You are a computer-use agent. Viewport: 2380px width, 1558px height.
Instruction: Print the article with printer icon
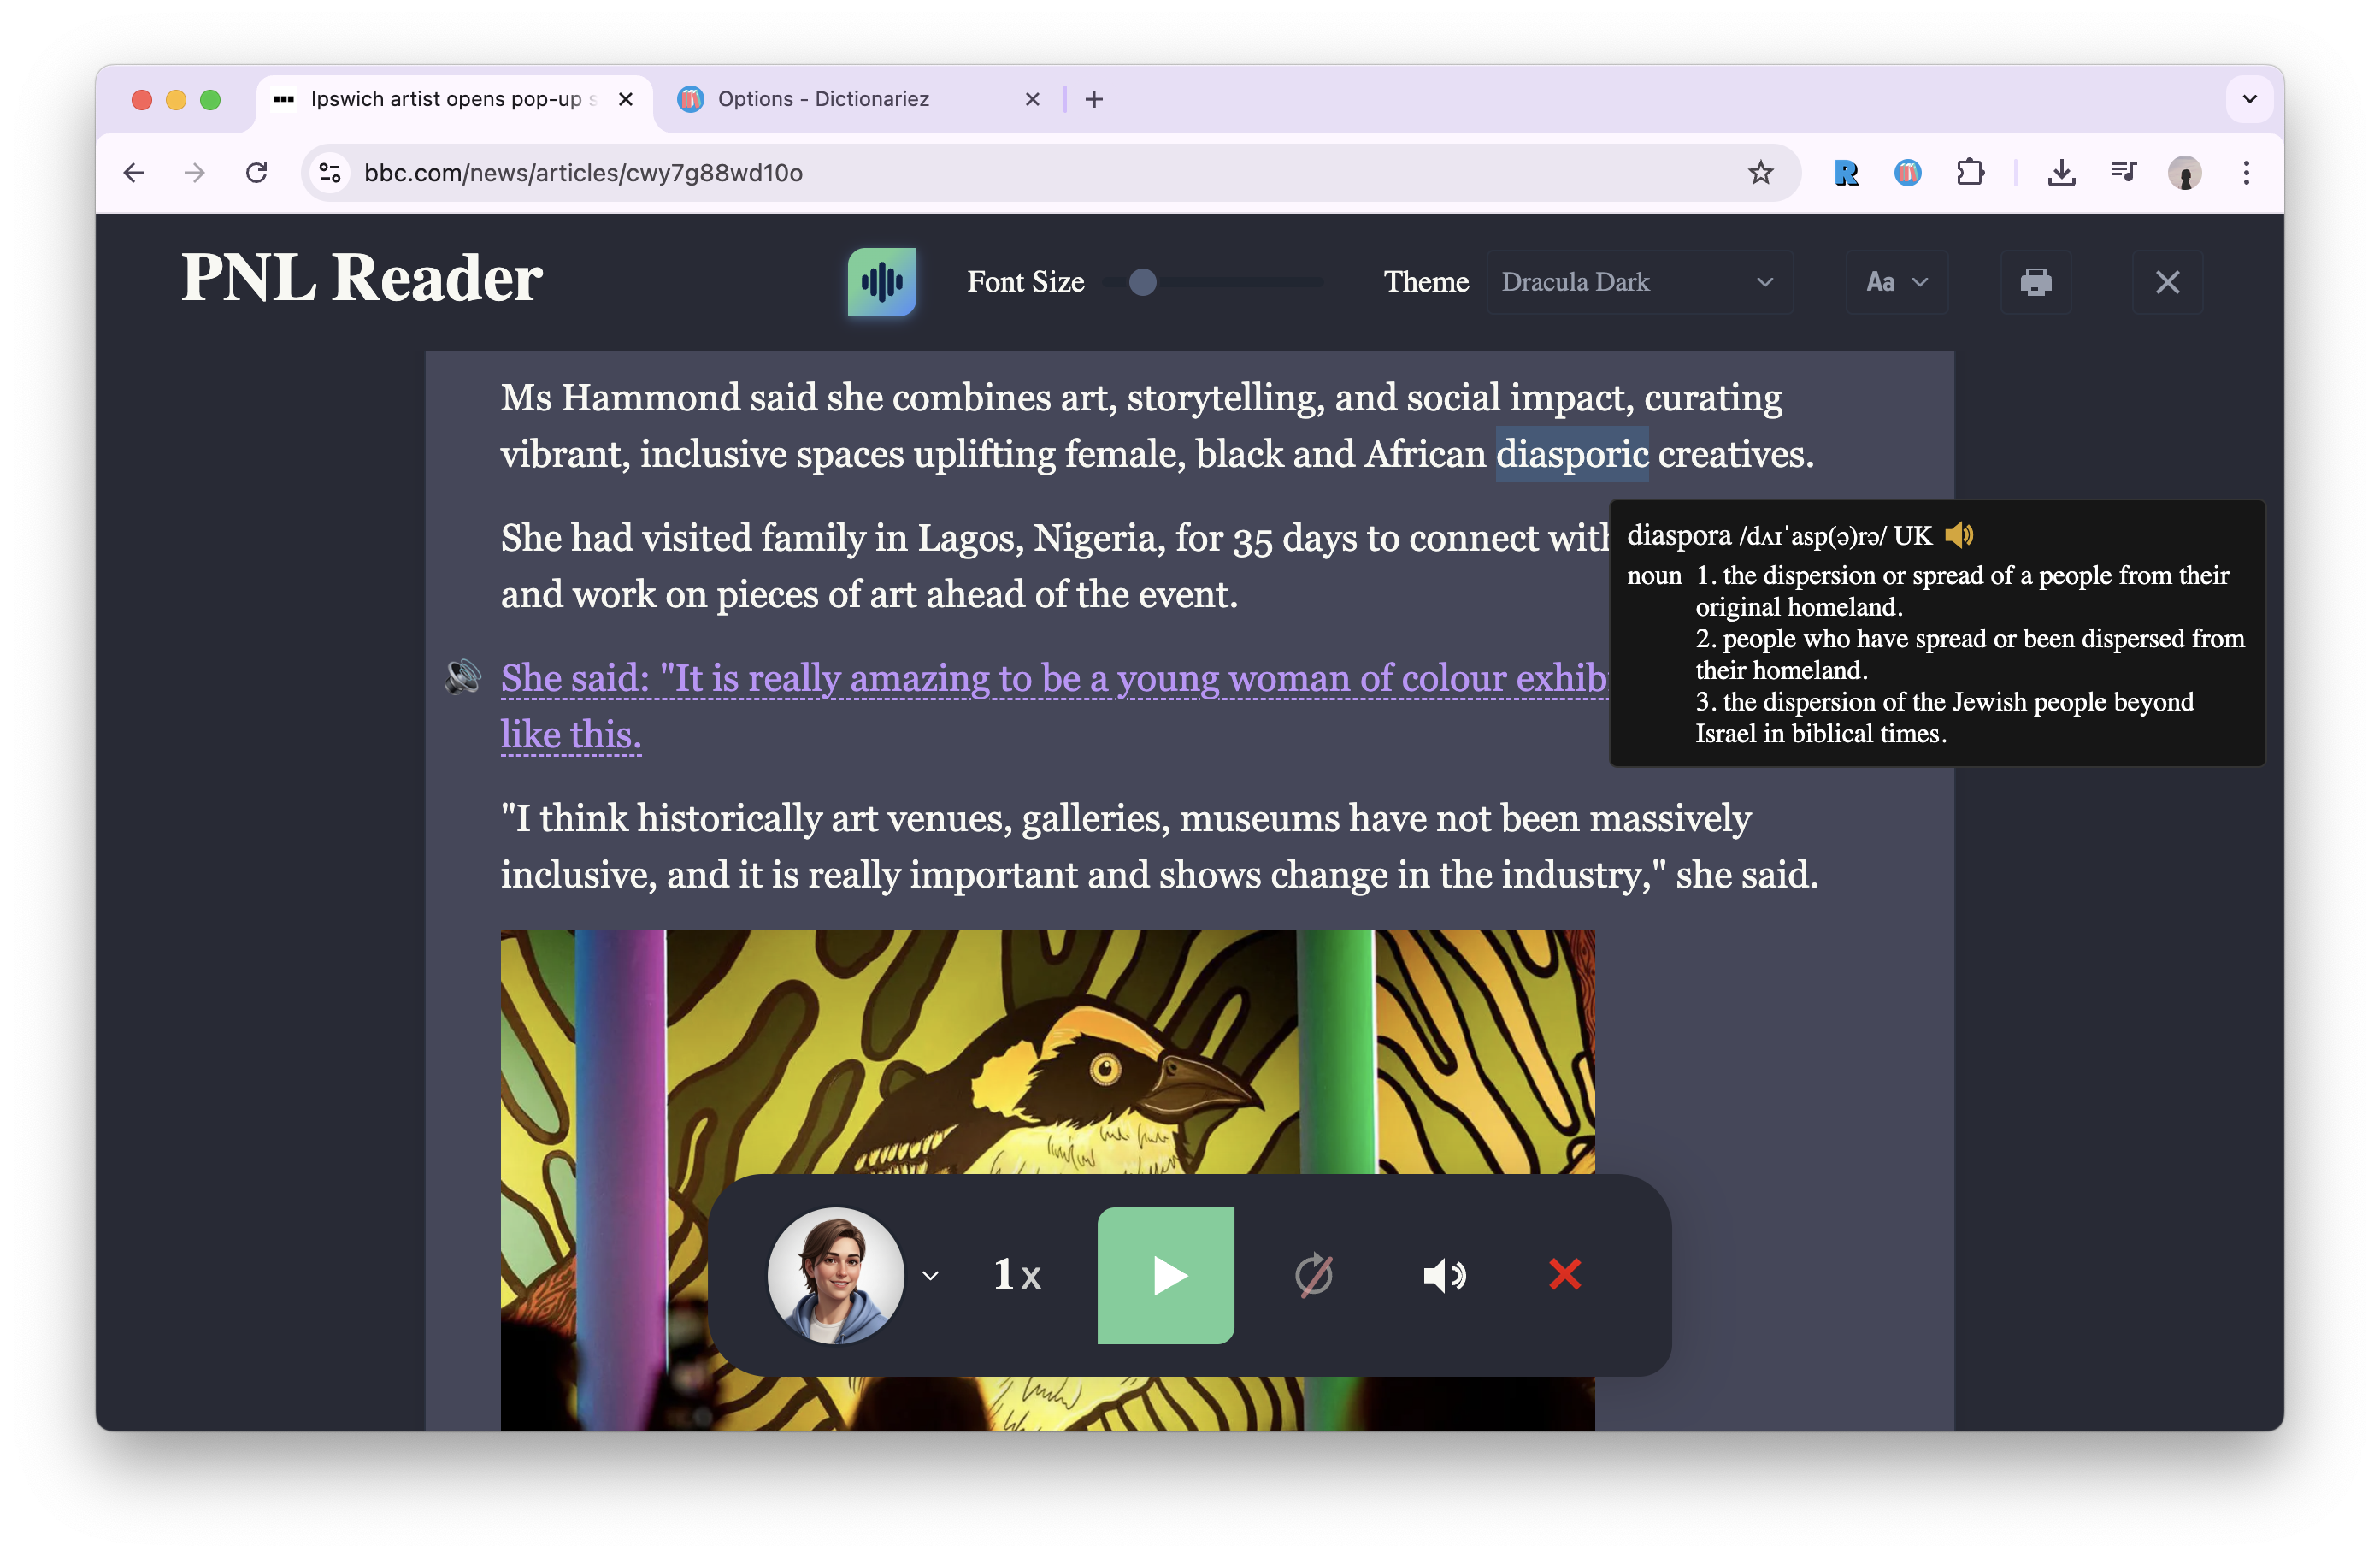pos(2035,282)
